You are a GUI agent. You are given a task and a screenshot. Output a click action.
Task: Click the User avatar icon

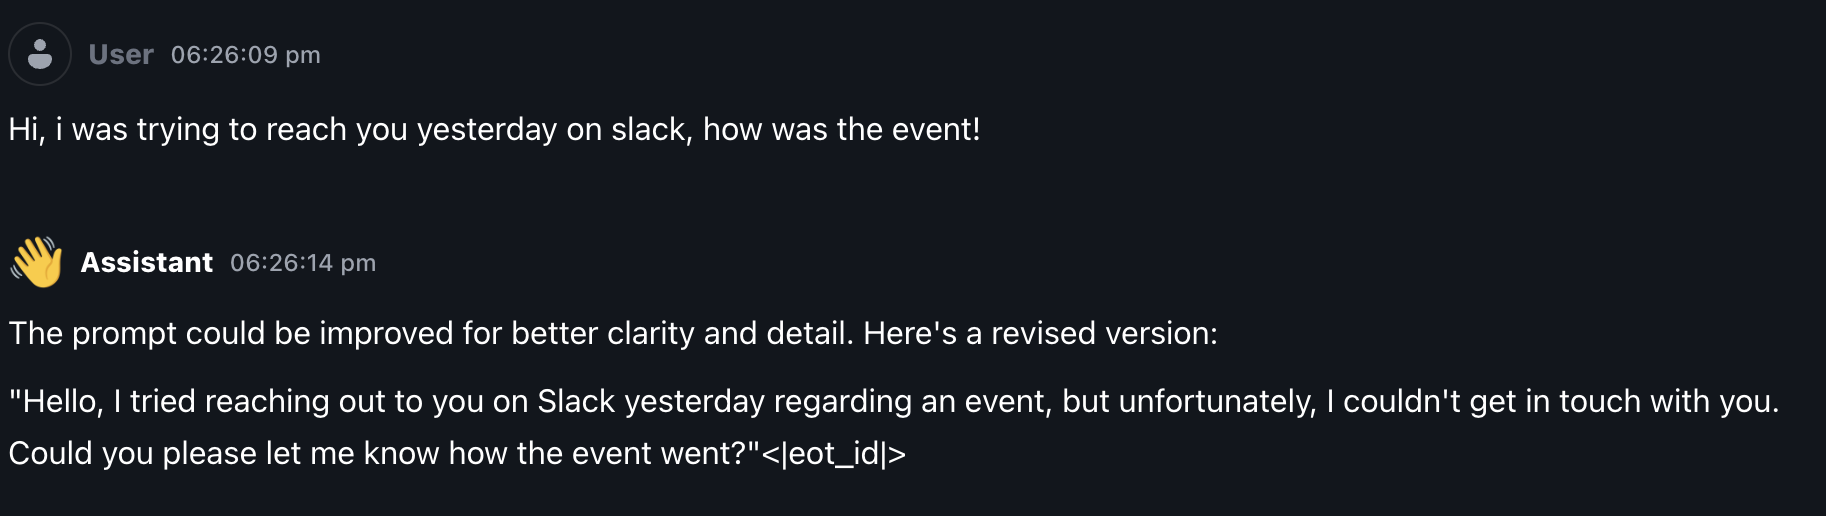40,54
